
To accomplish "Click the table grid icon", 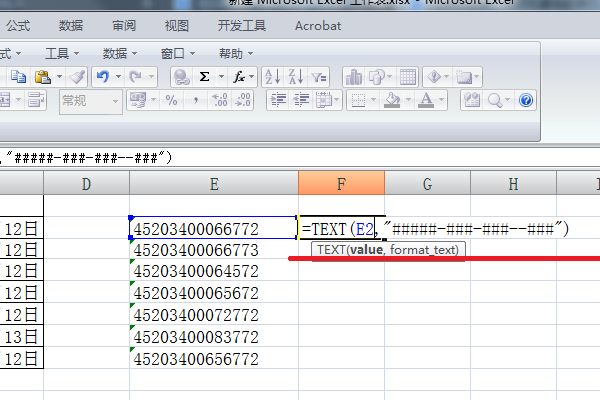I will [x=408, y=77].
